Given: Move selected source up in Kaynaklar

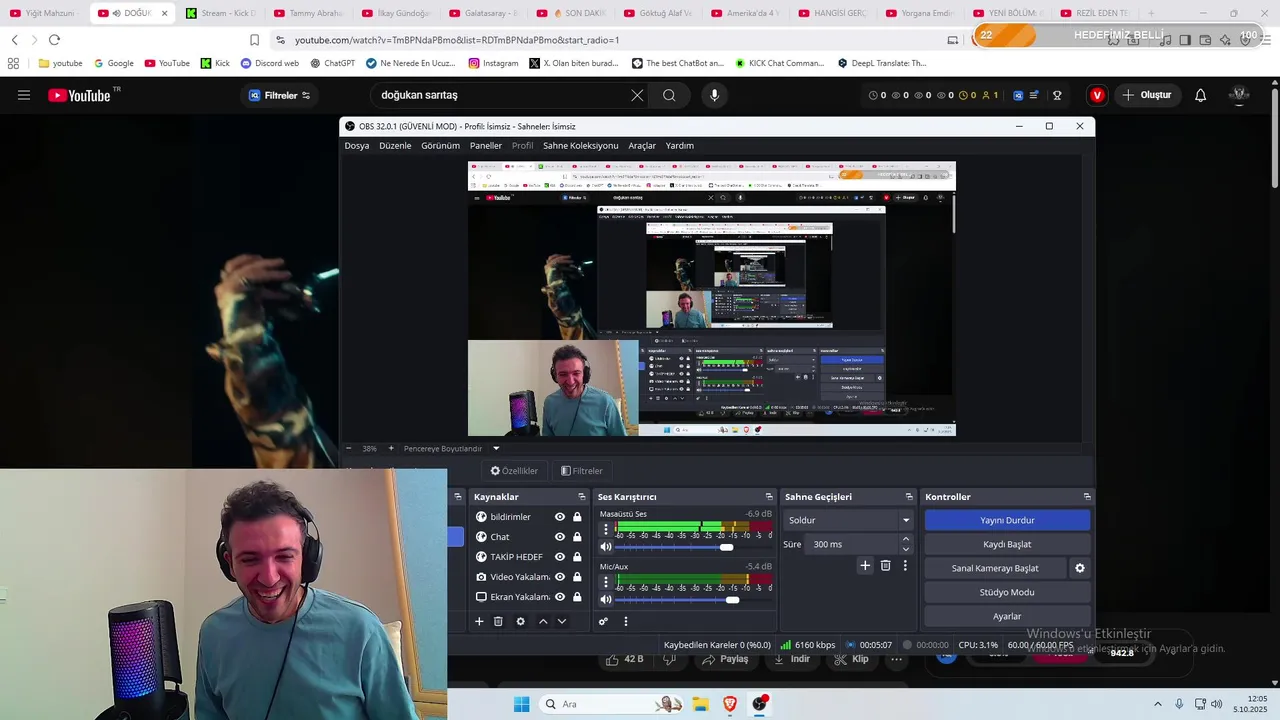Looking at the screenshot, I should tap(543, 621).
